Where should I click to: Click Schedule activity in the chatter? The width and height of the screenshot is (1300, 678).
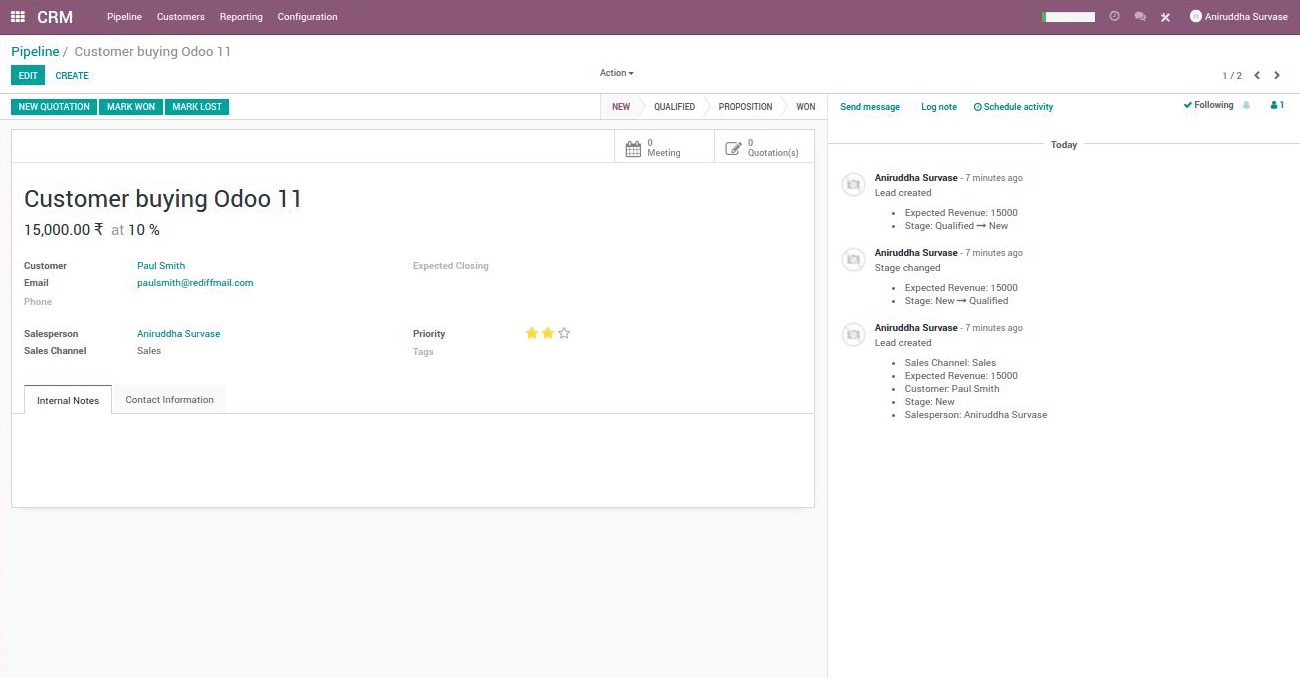point(1013,107)
